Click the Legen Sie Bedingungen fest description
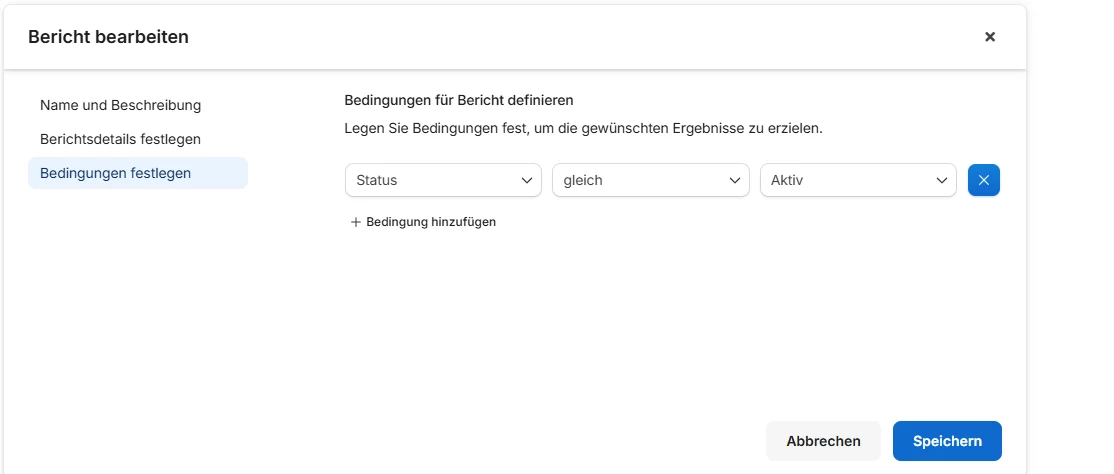 click(x=583, y=129)
